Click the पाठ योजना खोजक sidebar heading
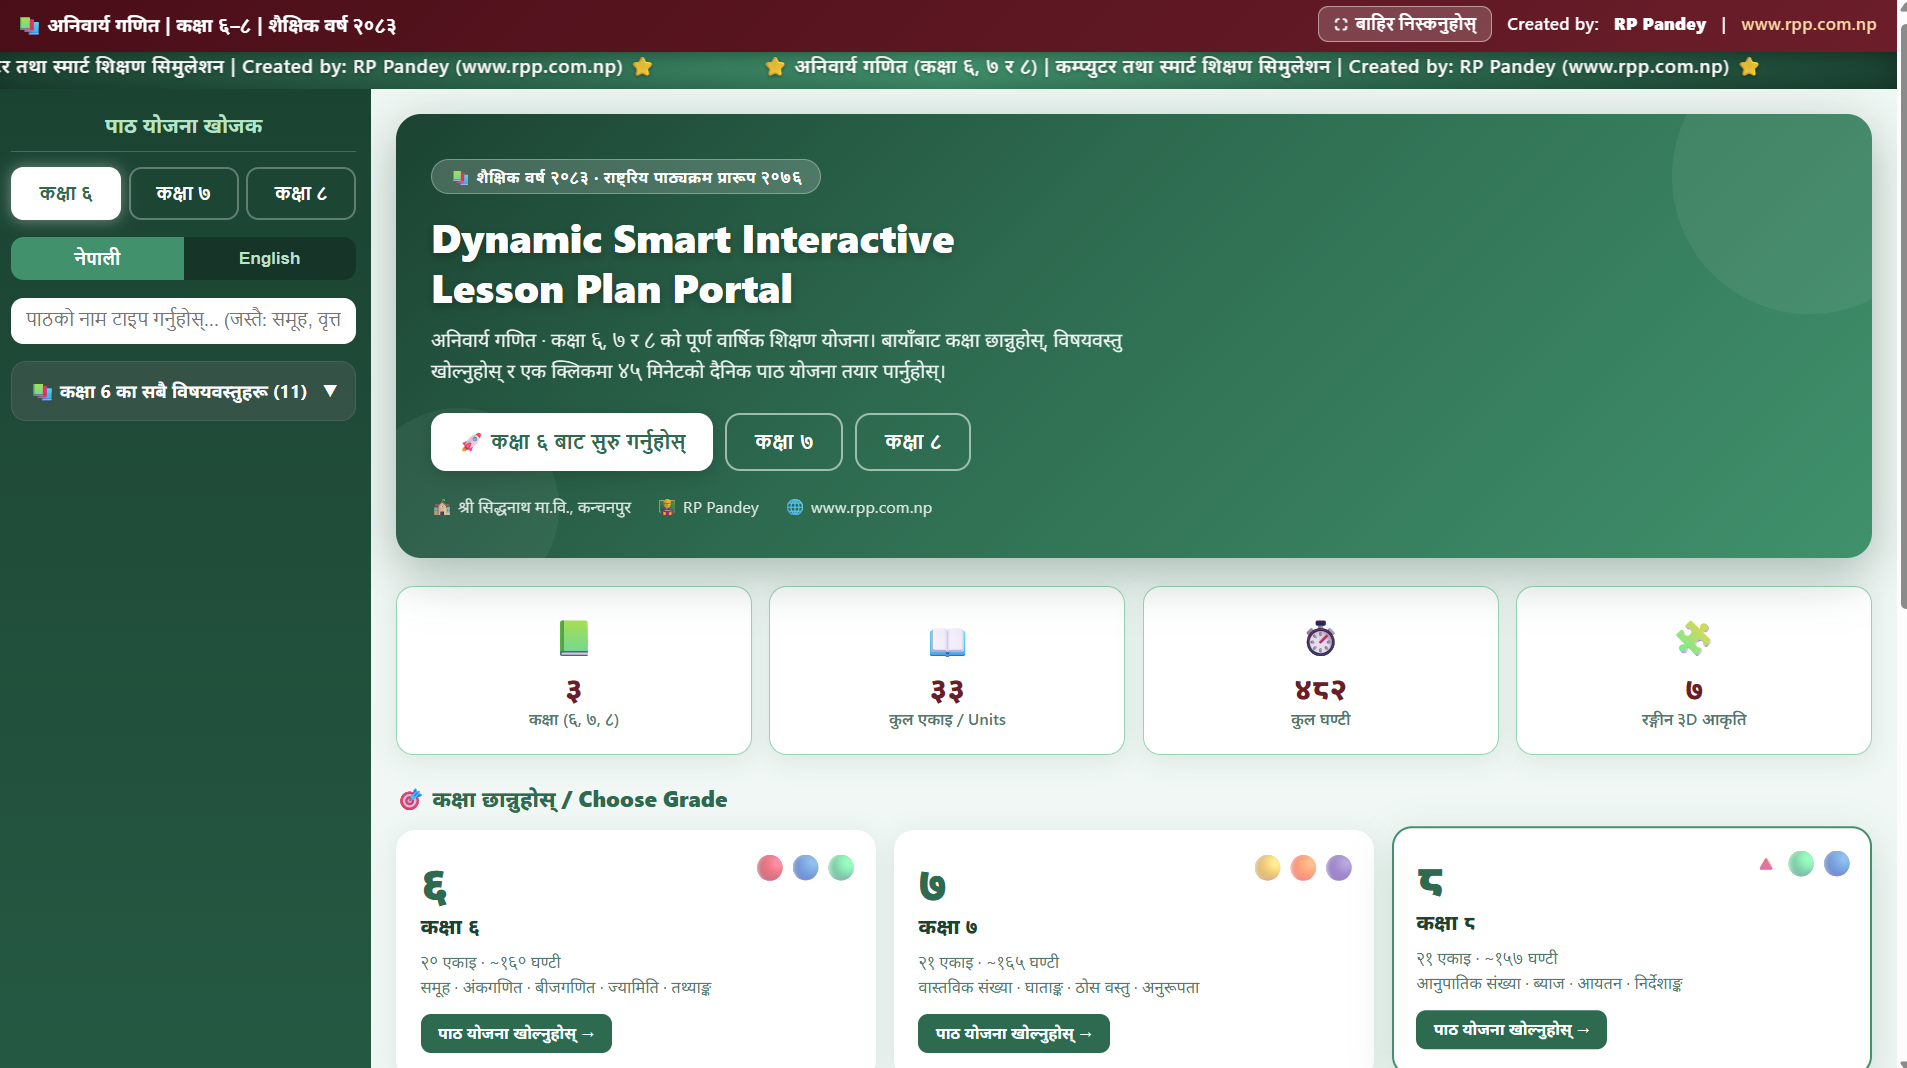 point(183,126)
